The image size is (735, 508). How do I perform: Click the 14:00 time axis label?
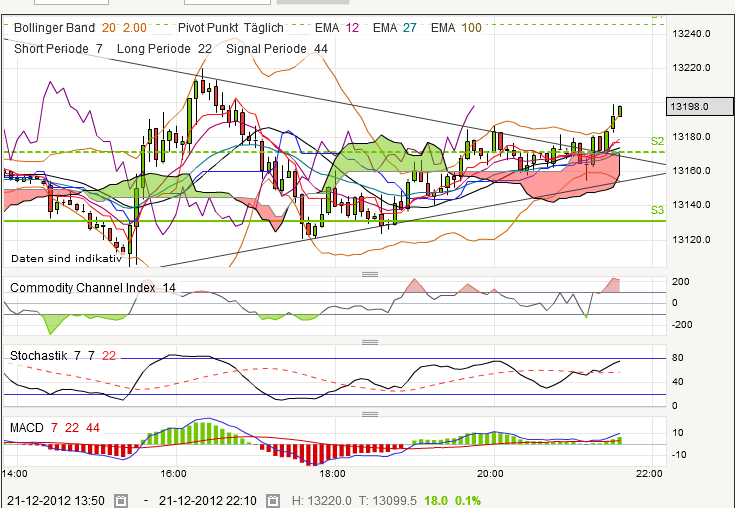[15, 473]
